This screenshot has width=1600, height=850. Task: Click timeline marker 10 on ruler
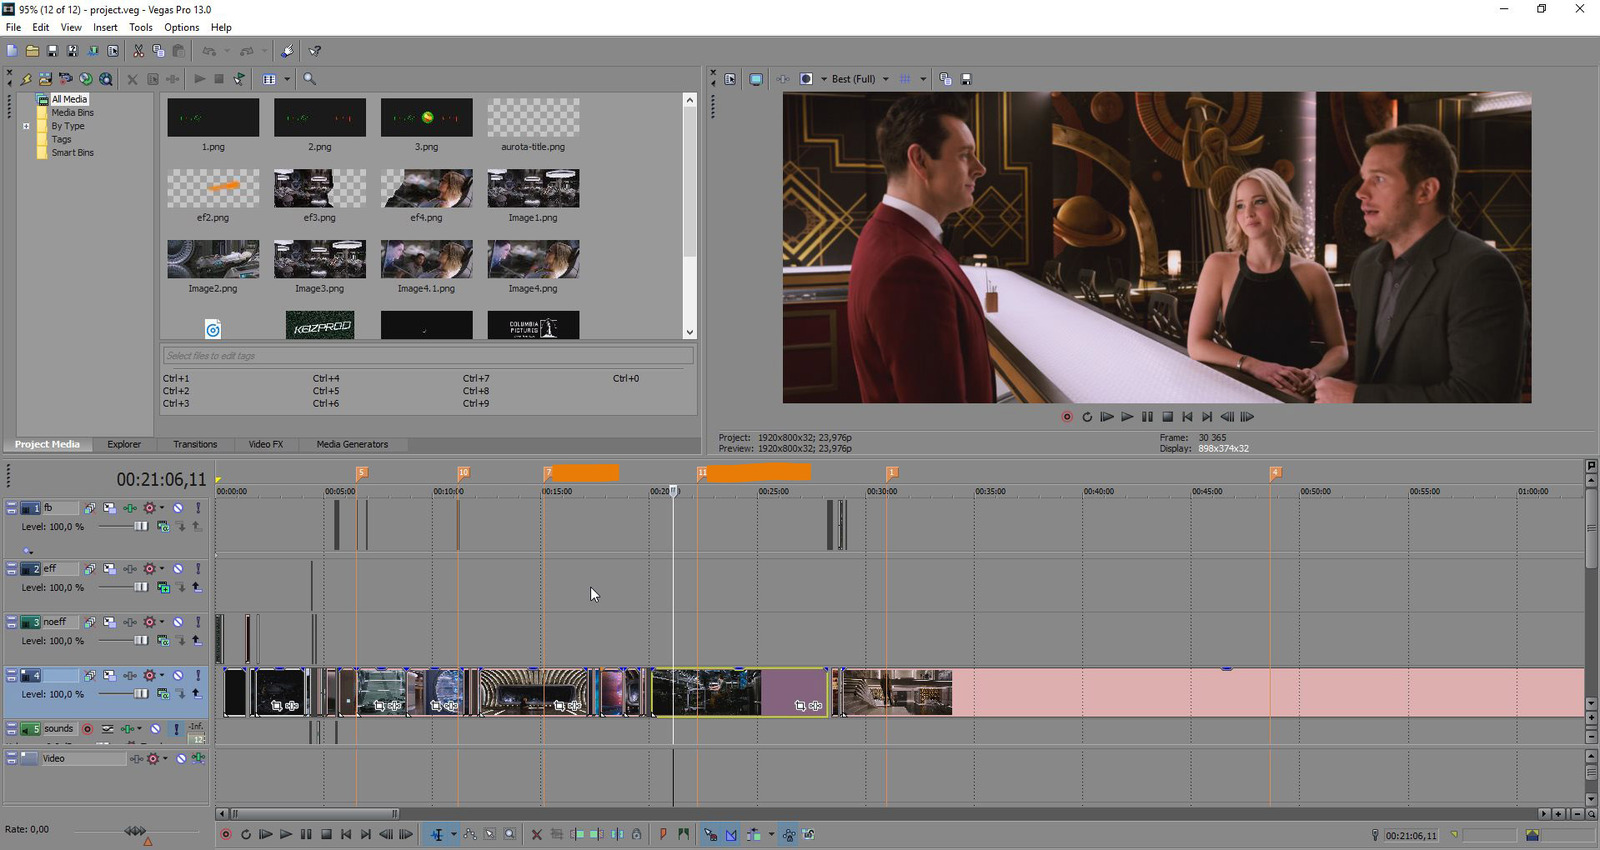463,472
